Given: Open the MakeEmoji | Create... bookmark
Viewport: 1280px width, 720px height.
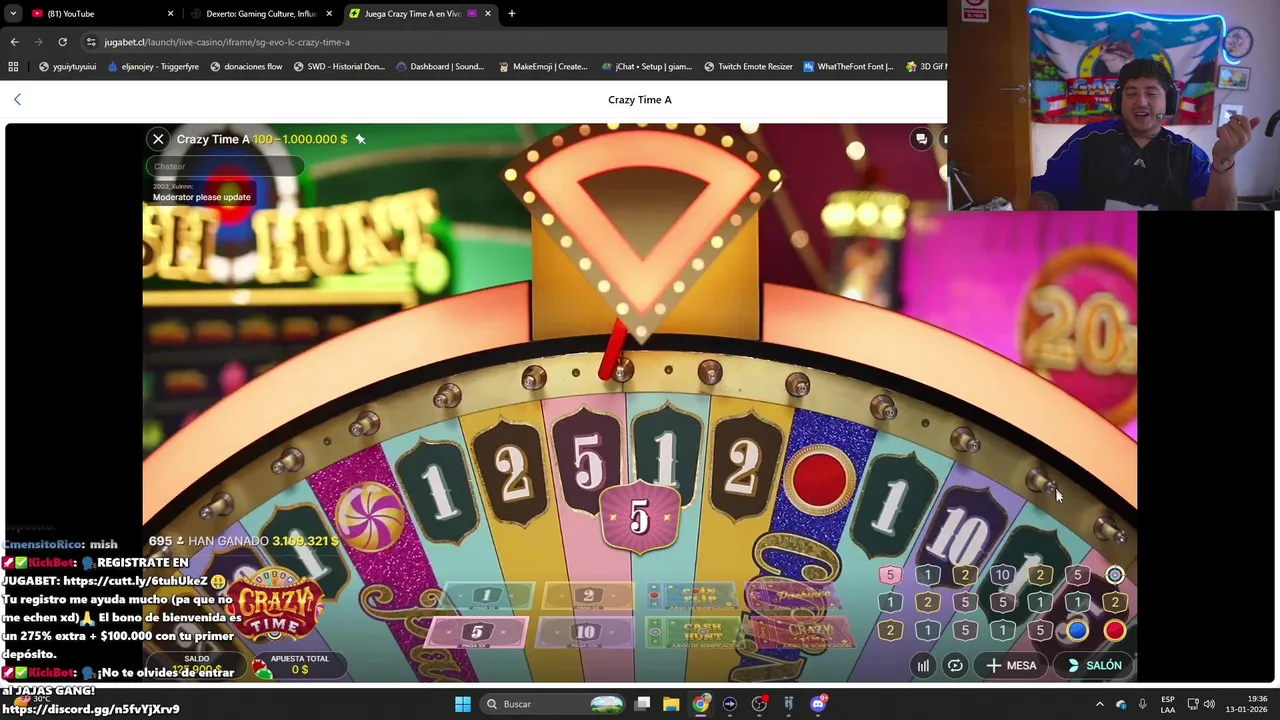Looking at the screenshot, I should coord(542,67).
